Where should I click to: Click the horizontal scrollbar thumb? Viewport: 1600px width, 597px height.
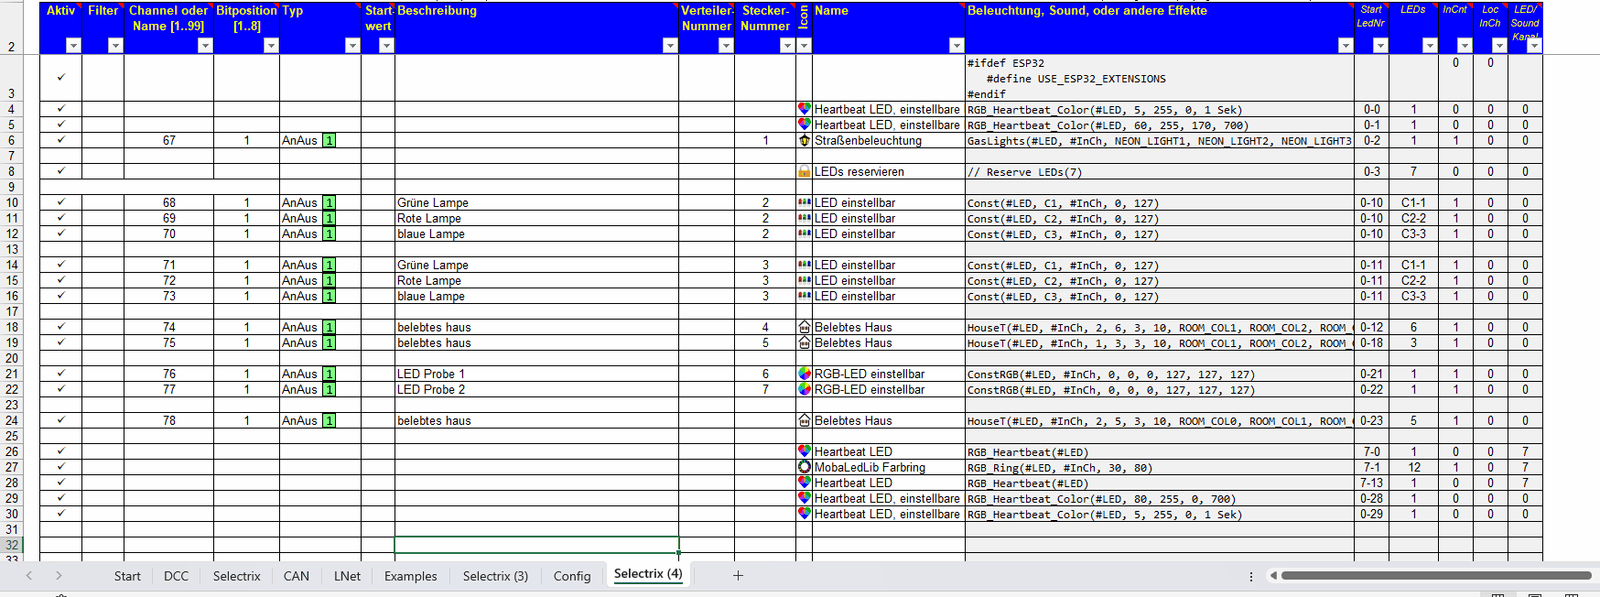[1435, 575]
